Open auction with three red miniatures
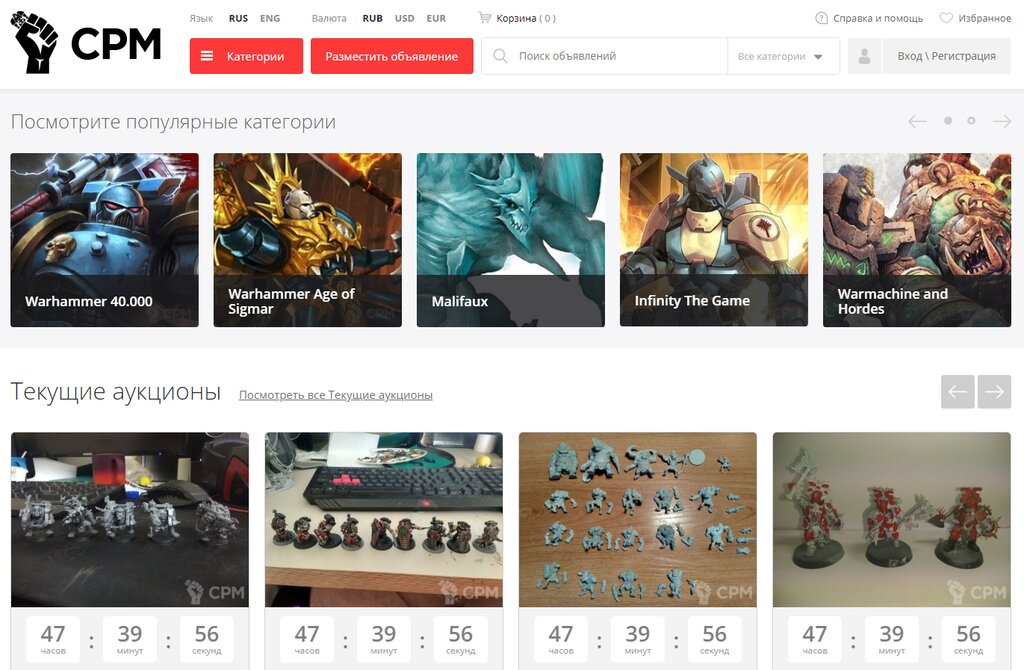 (891, 520)
